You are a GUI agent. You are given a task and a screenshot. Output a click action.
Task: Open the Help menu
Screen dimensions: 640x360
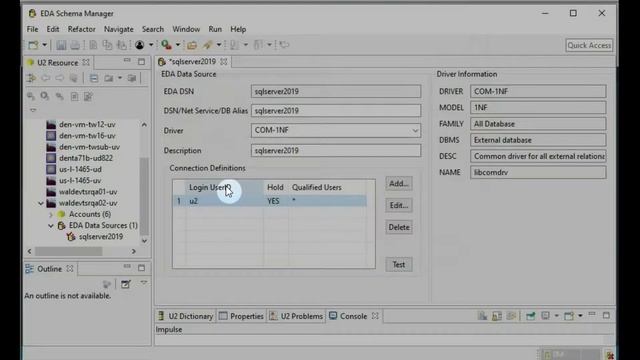[238, 29]
